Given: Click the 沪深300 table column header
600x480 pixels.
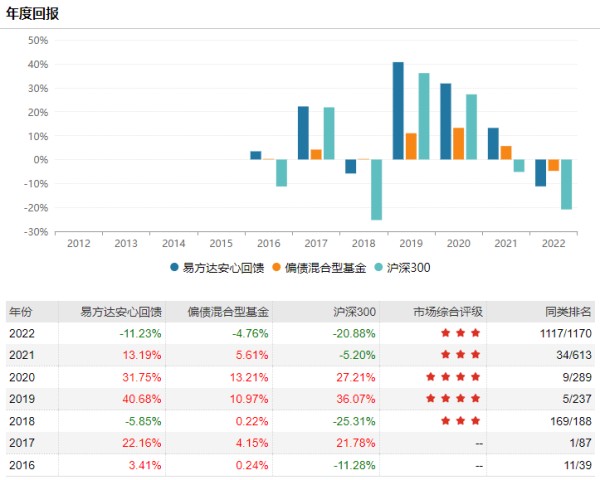Looking at the screenshot, I should coord(355,311).
